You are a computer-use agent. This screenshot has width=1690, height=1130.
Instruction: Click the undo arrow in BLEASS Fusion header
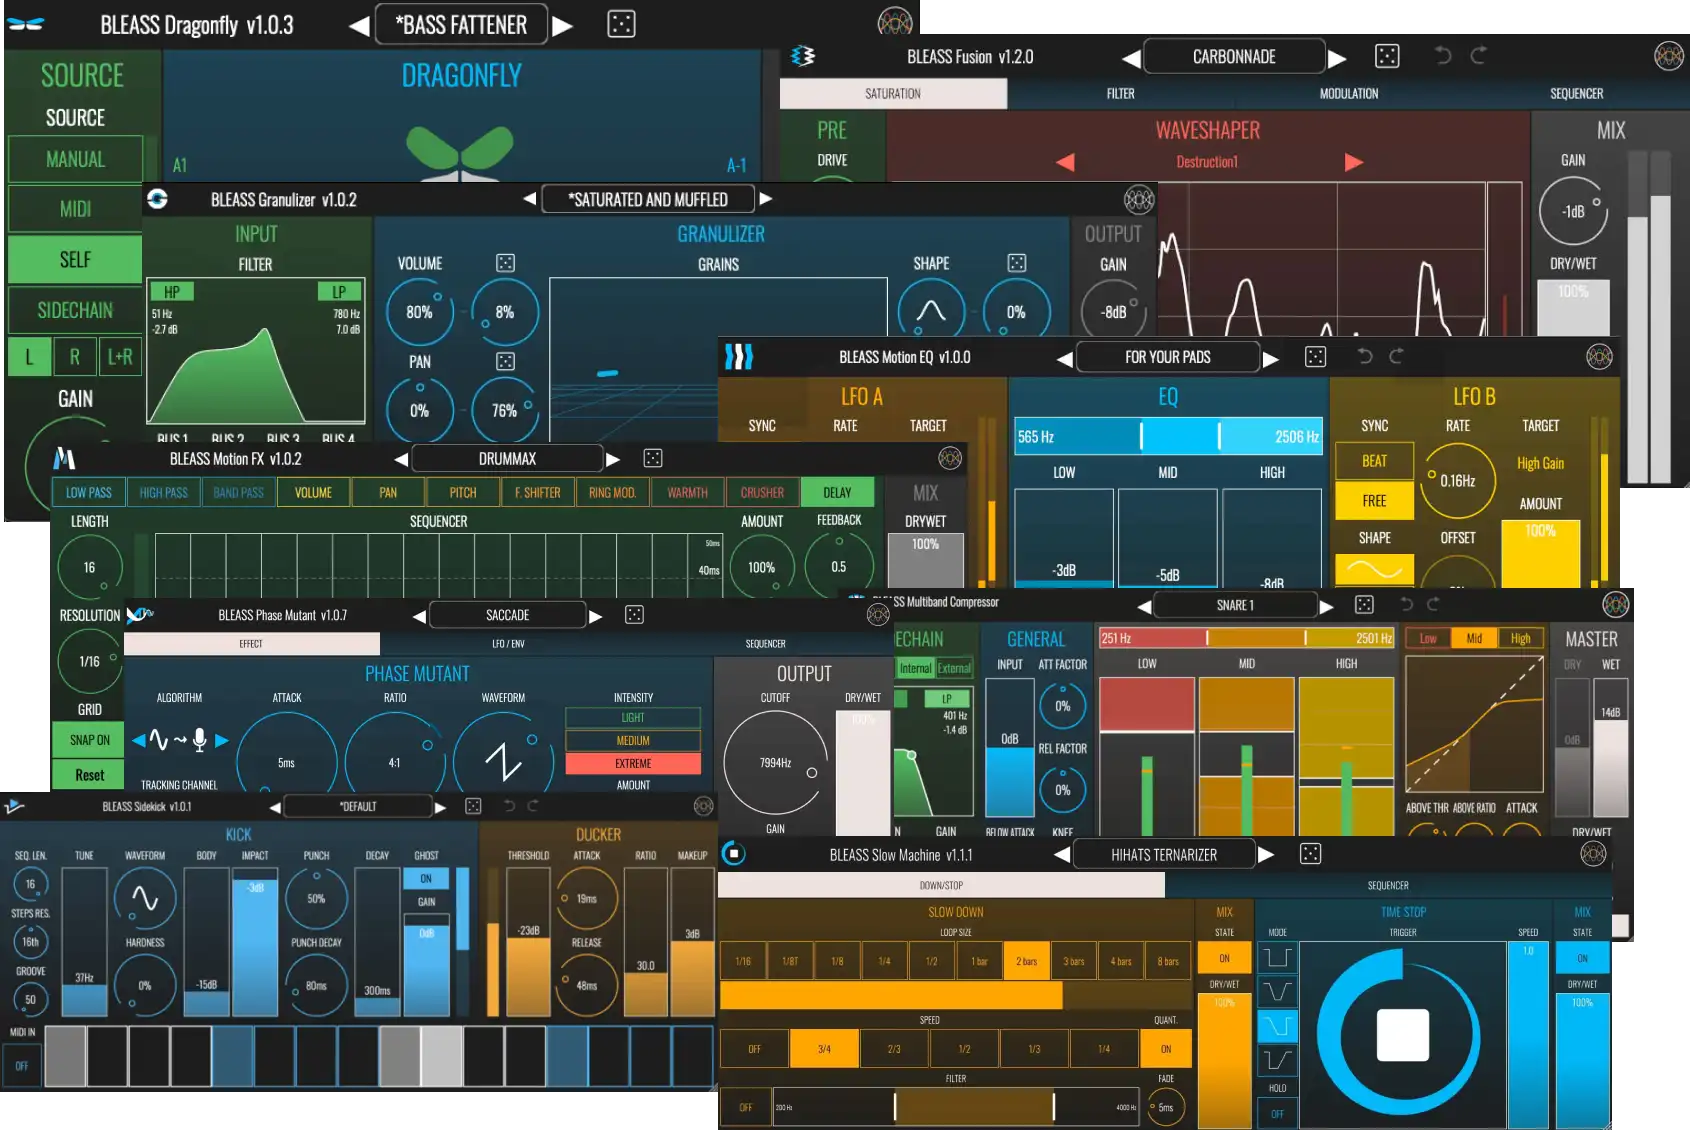(x=1442, y=56)
